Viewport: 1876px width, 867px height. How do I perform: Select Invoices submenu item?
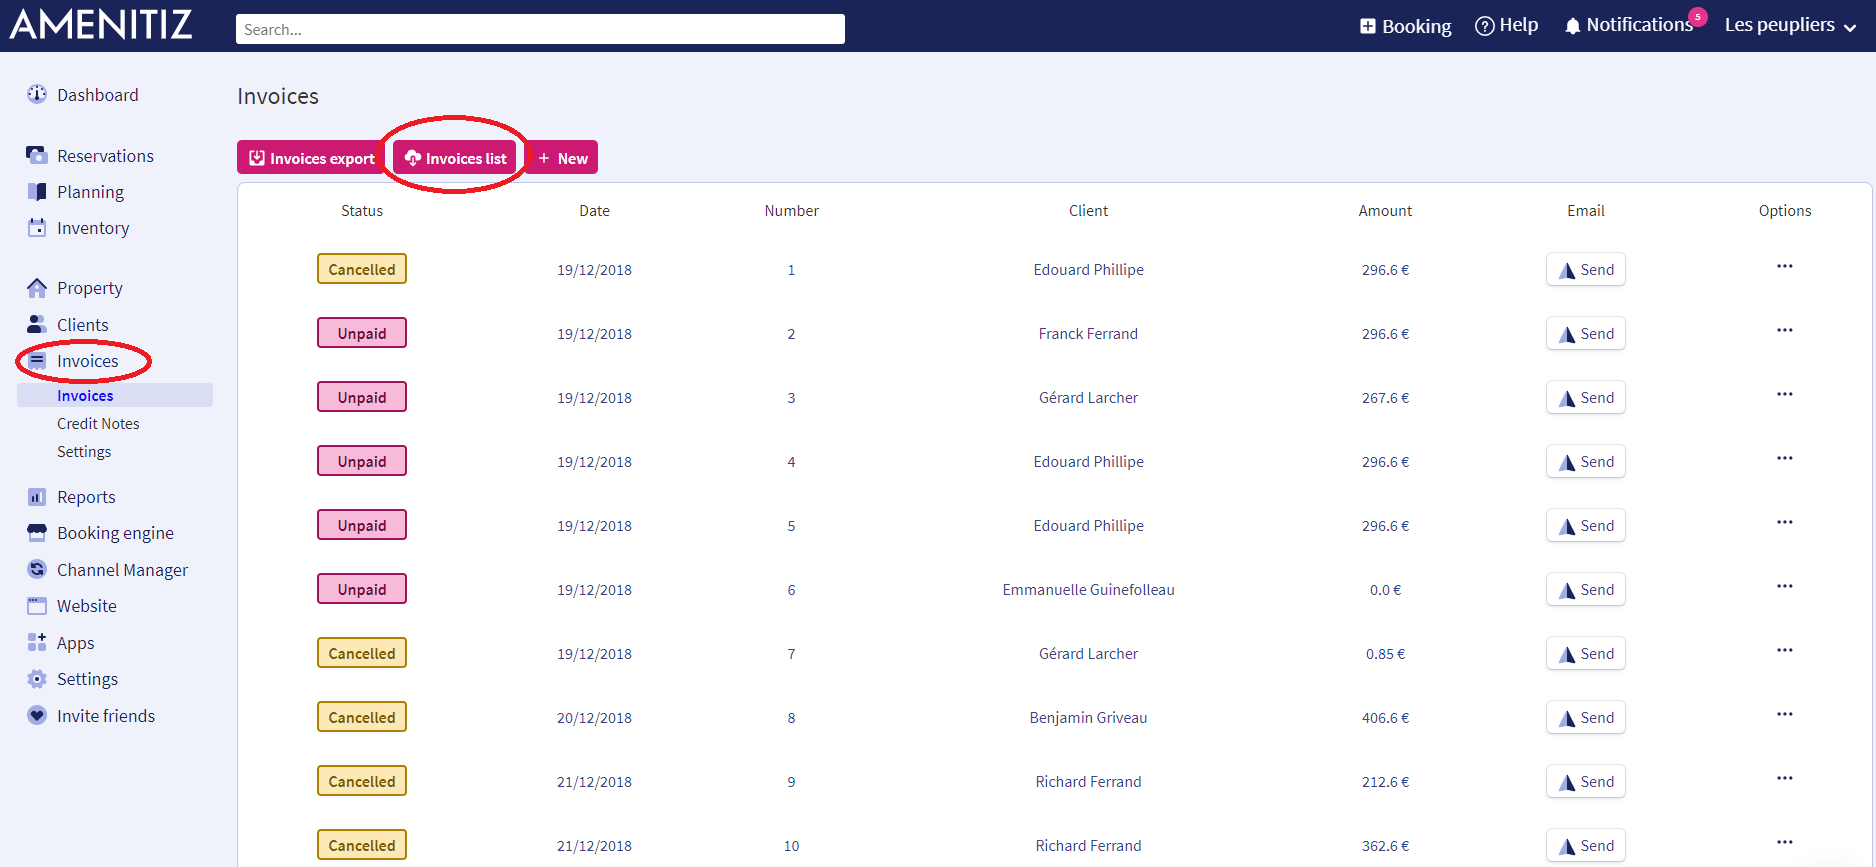click(x=85, y=396)
